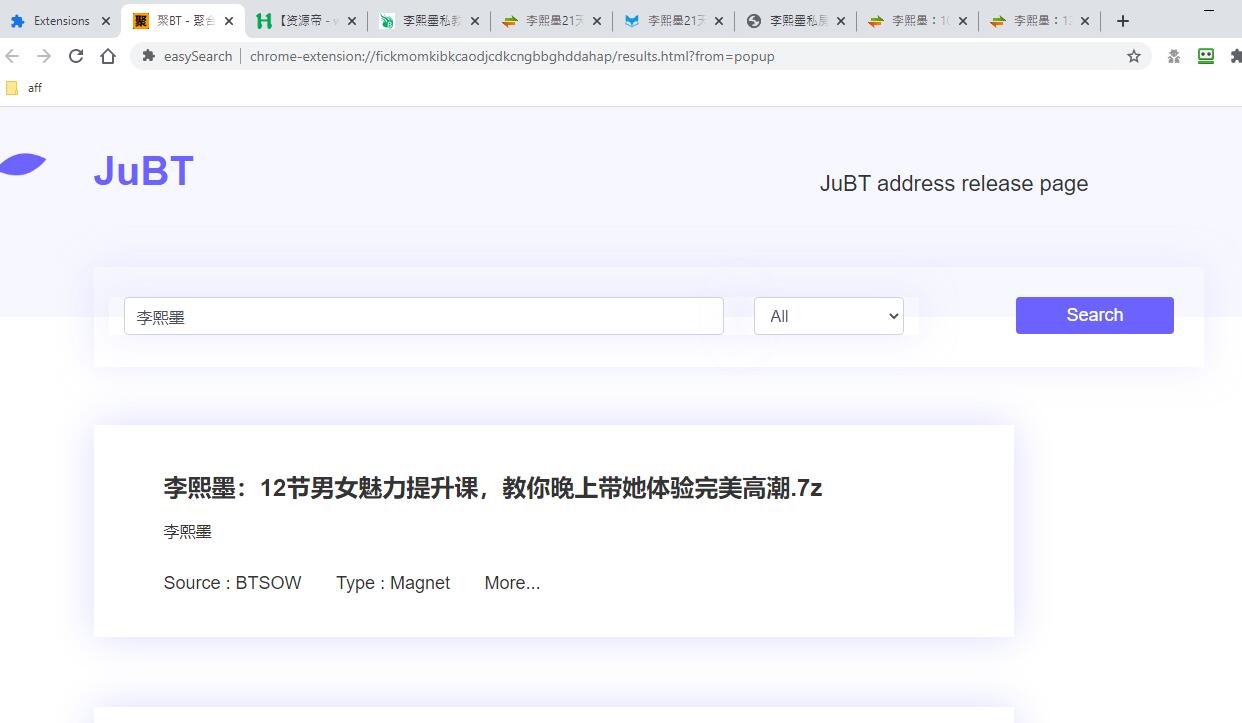This screenshot has height=723, width=1242.
Task: Click the home icon in toolbar
Action: (x=108, y=56)
